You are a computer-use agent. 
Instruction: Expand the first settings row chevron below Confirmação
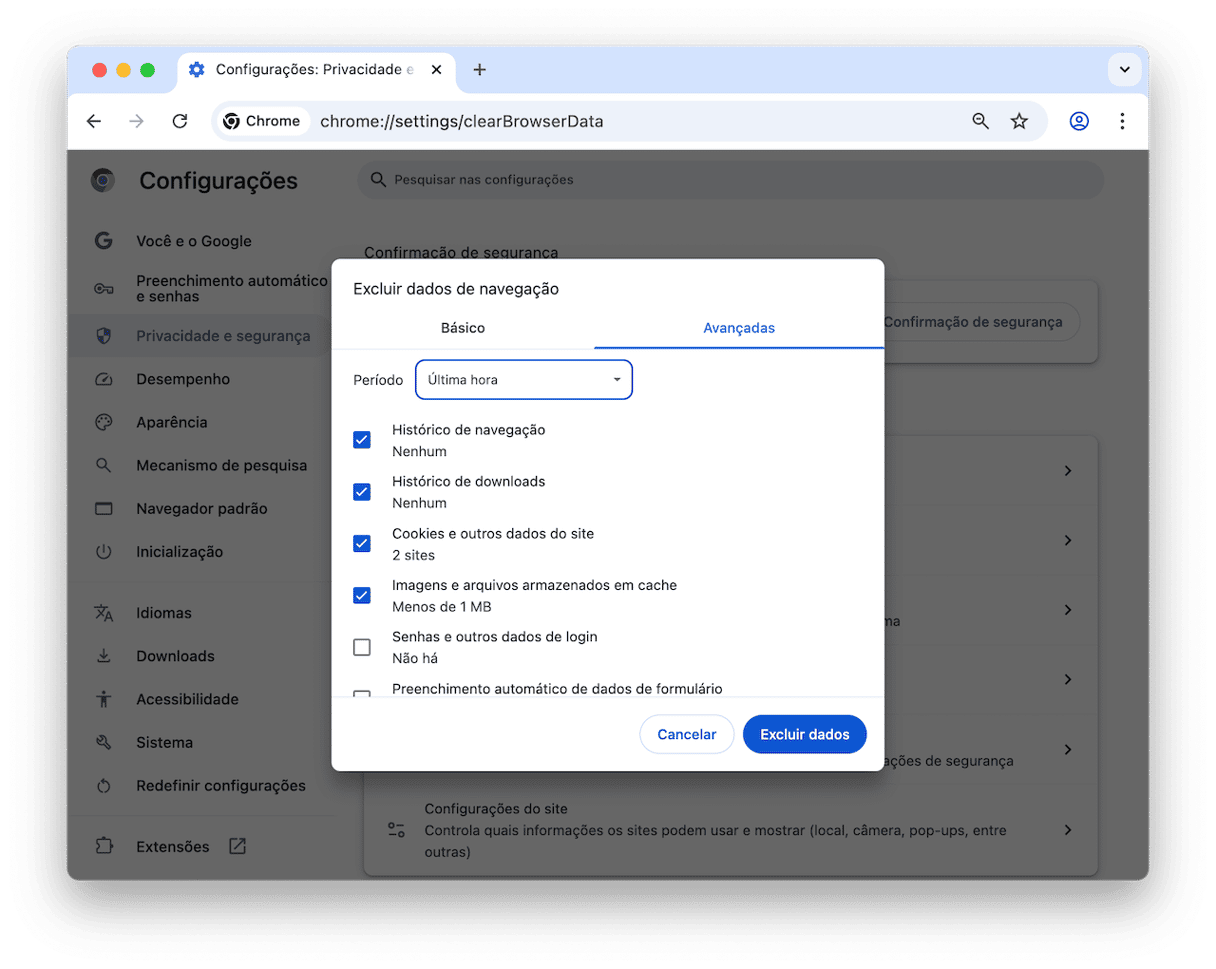pyautogui.click(x=1068, y=470)
